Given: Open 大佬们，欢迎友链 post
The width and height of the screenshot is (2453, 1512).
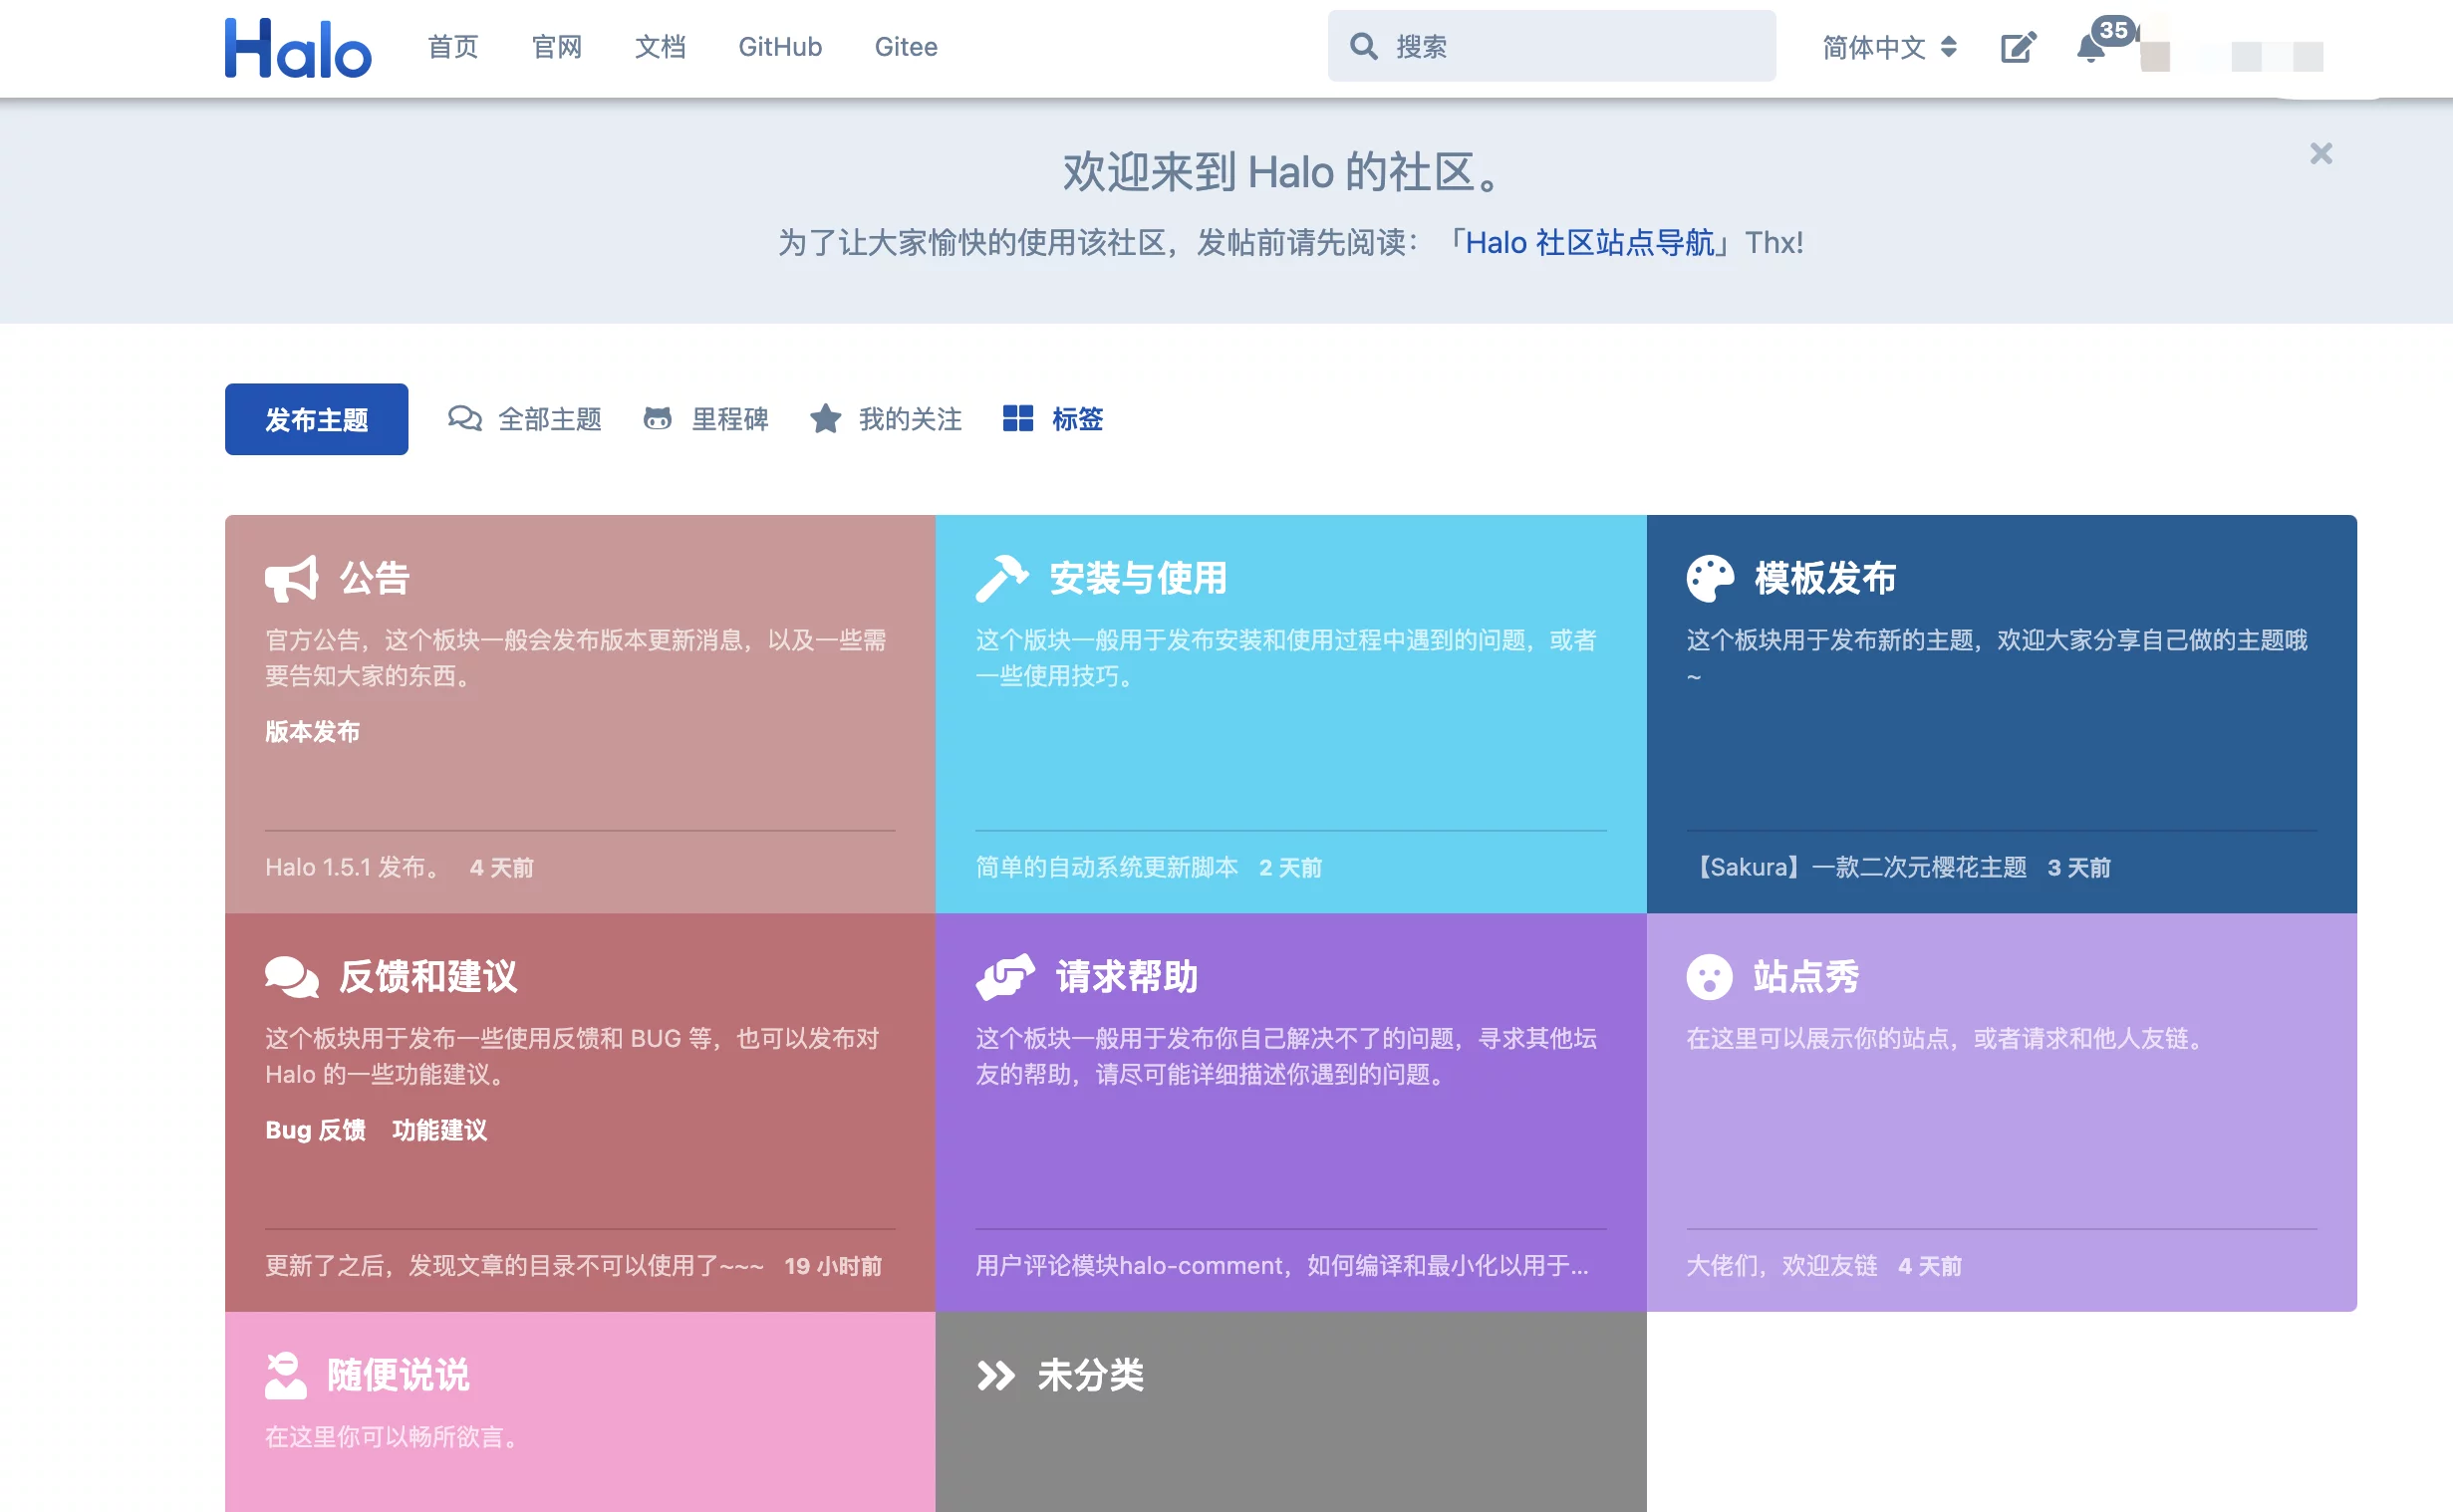Looking at the screenshot, I should (1781, 1266).
